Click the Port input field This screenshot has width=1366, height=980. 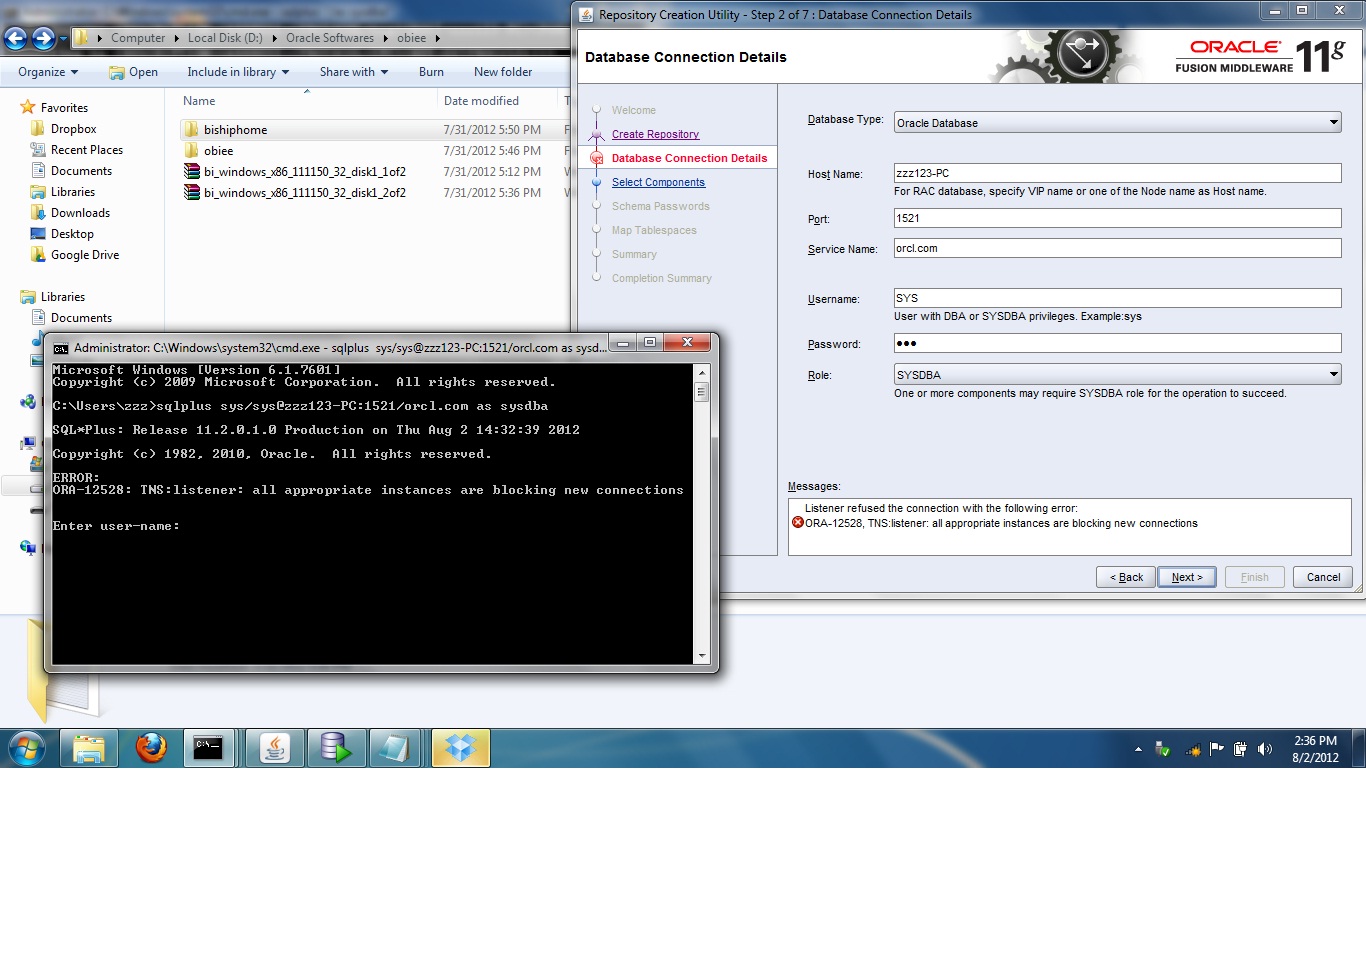coord(1117,218)
